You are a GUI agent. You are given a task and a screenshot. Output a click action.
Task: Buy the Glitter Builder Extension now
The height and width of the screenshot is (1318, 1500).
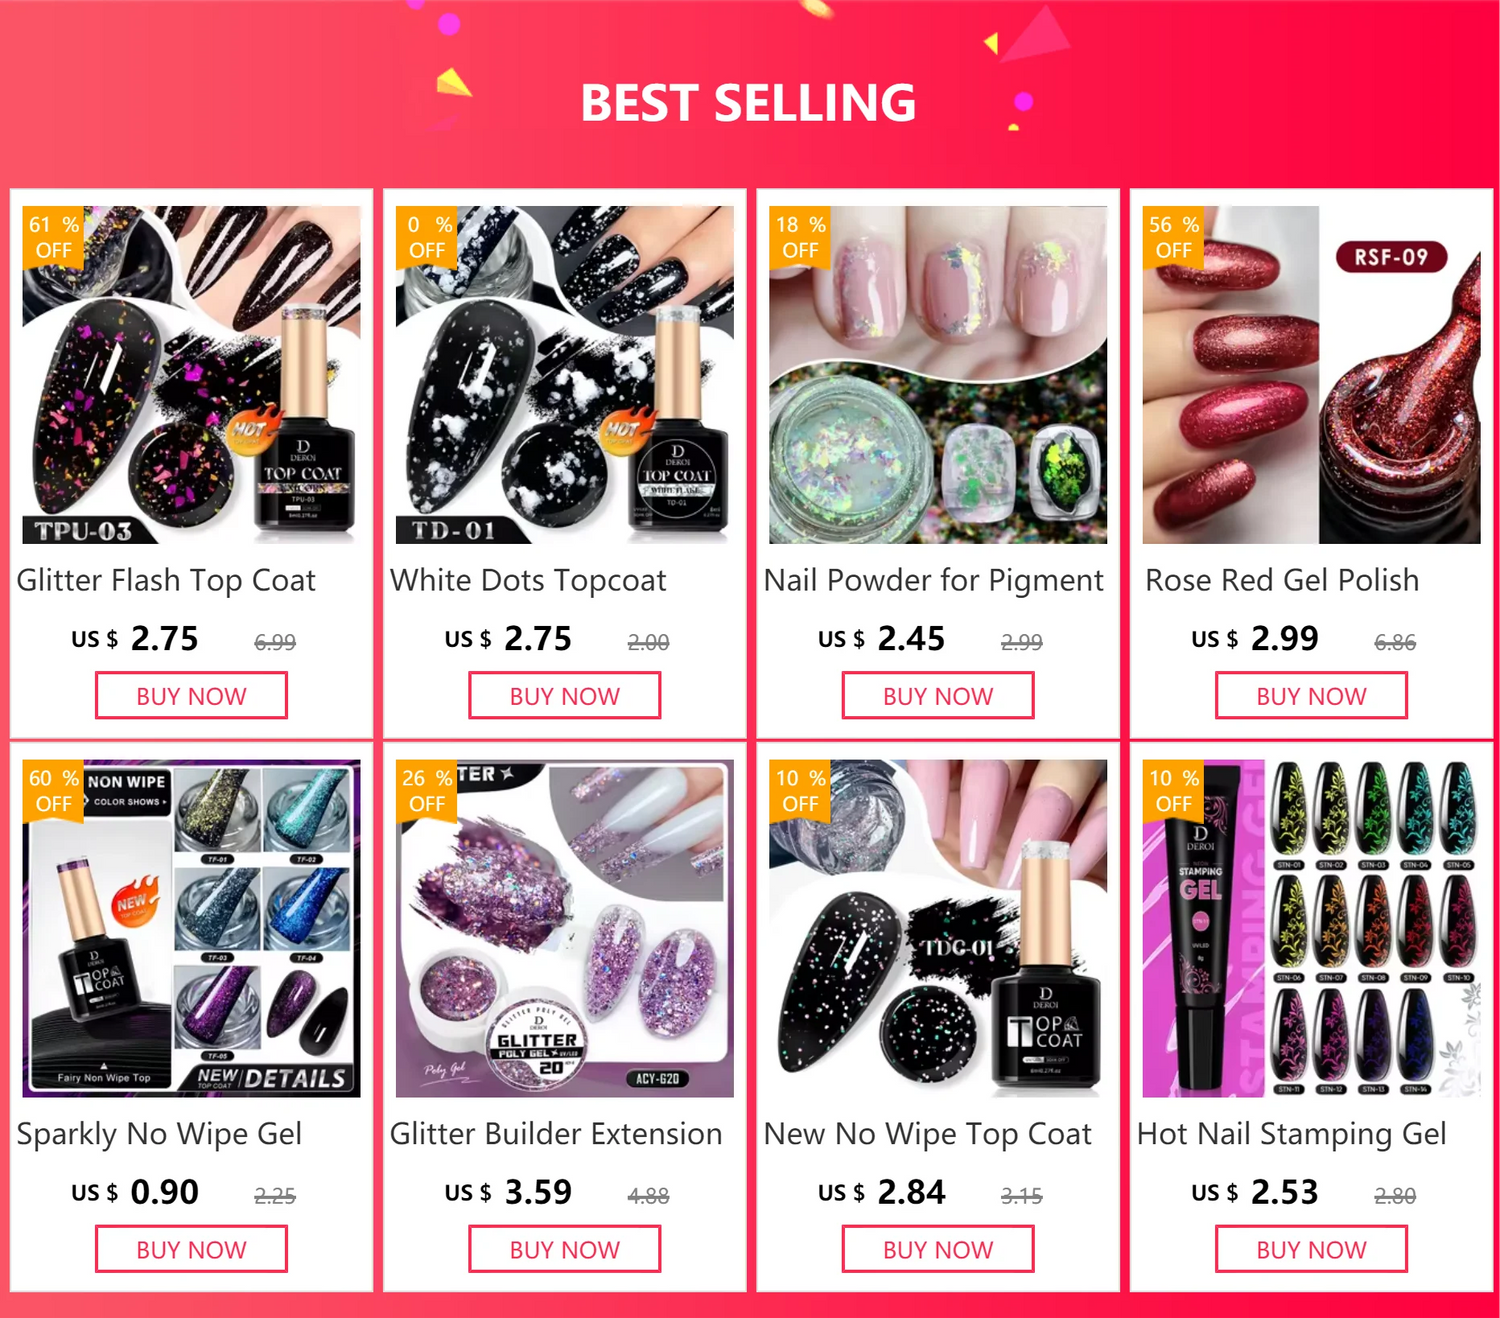coord(564,1249)
